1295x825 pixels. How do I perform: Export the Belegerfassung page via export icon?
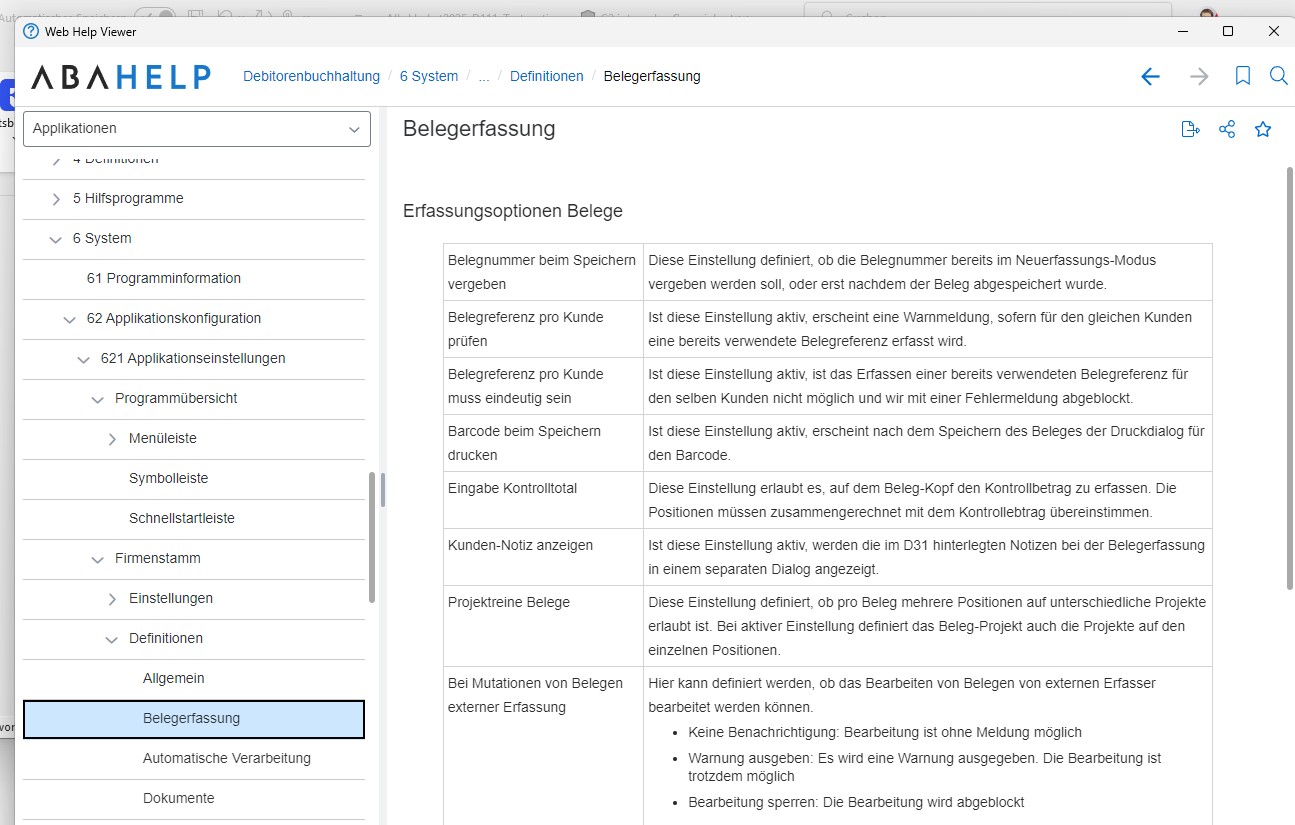click(x=1190, y=129)
